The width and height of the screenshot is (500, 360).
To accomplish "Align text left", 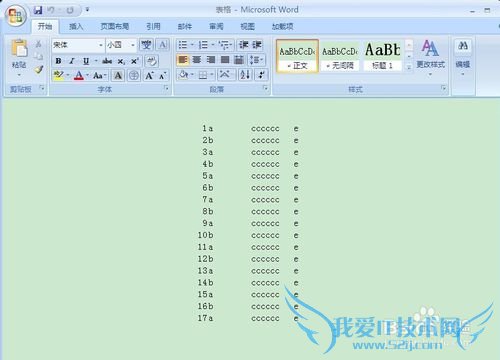I will 183,60.
